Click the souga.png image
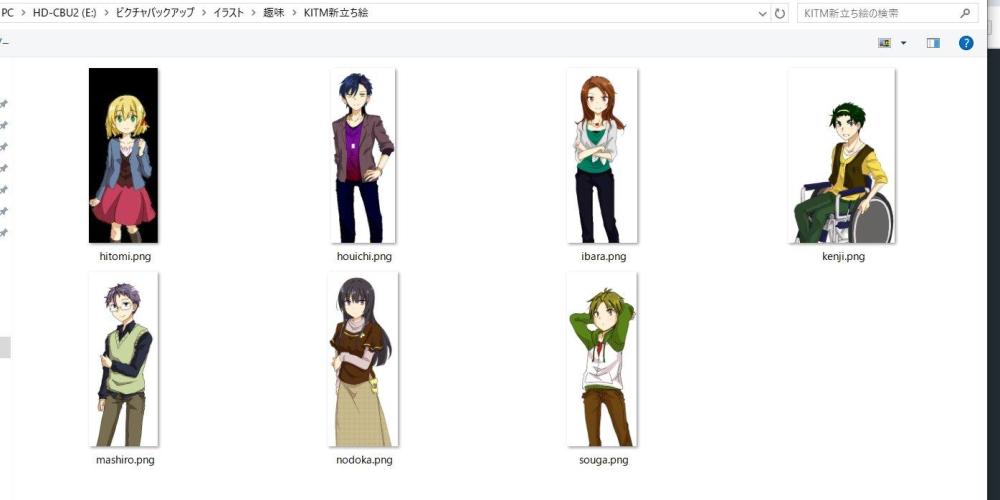This screenshot has width=1000, height=500. tap(602, 359)
